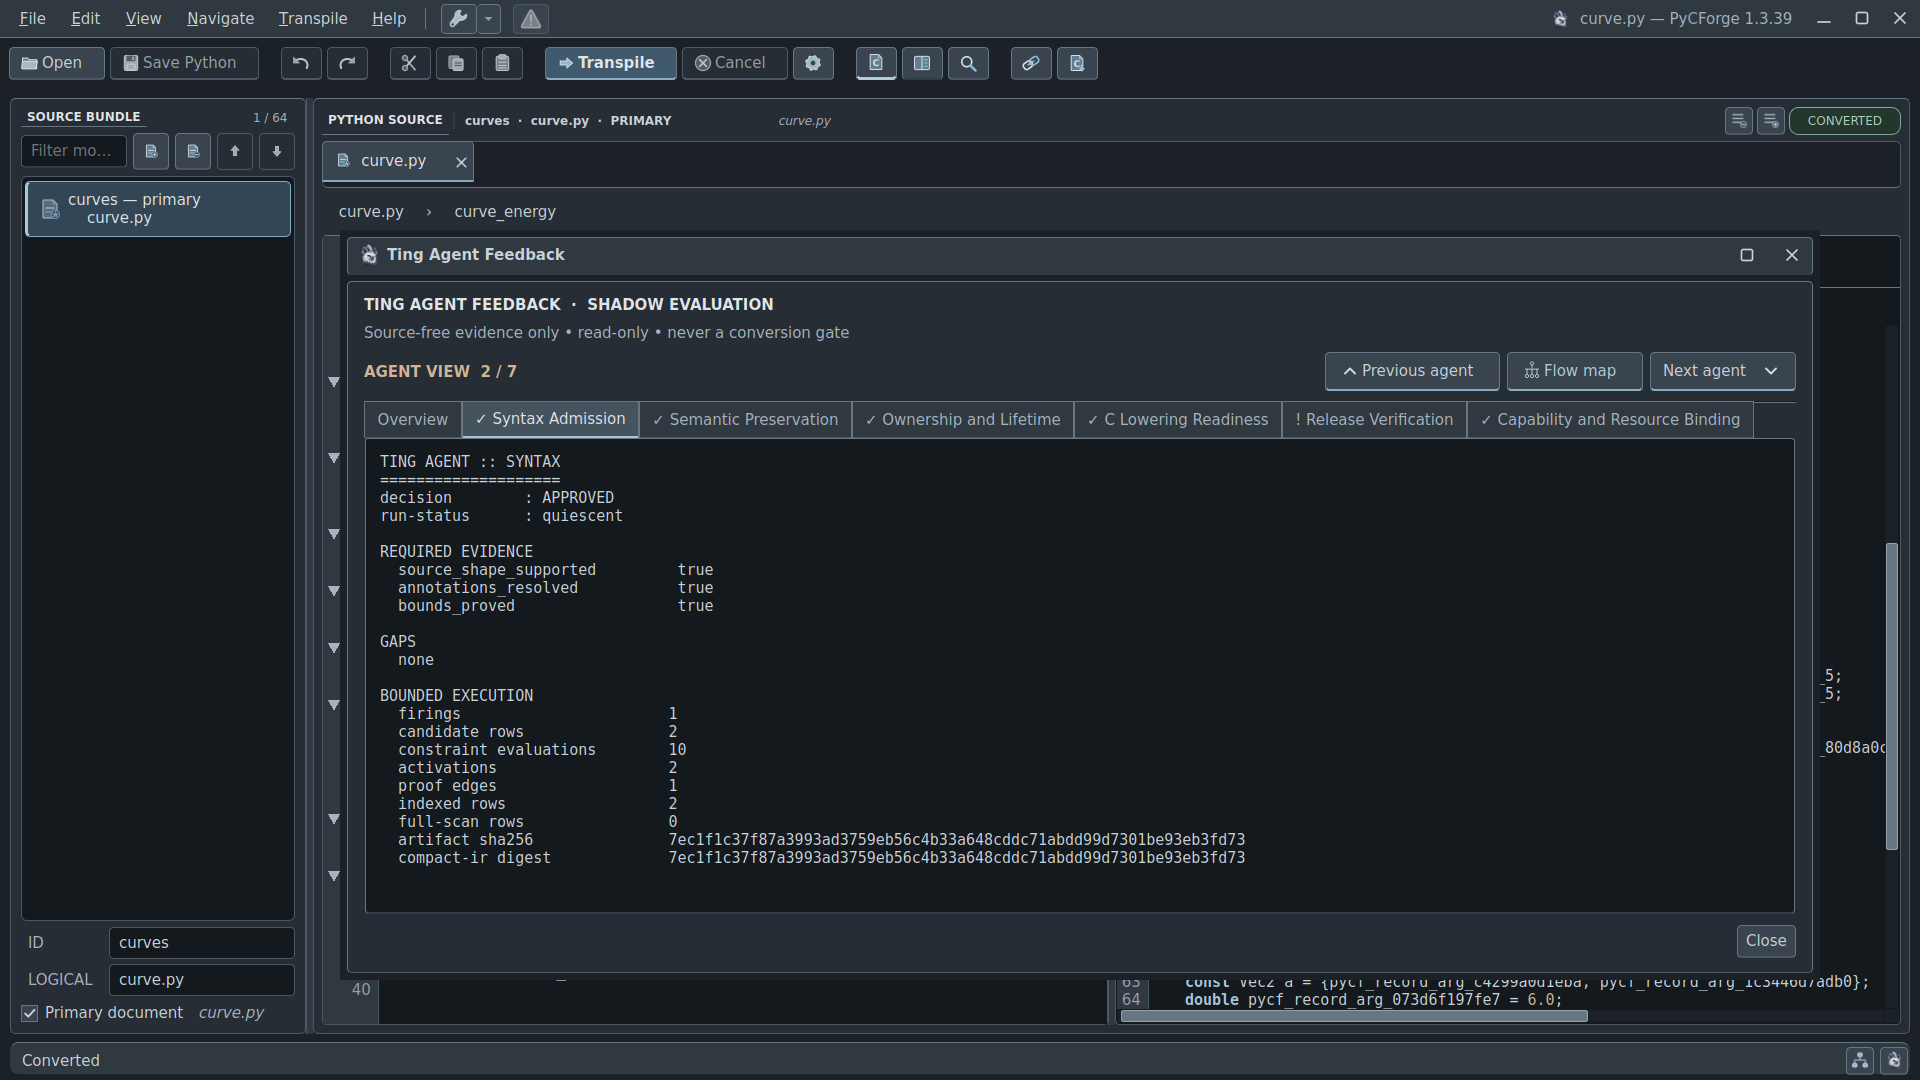Click the flow-map icon in the status bar

point(1860,1060)
